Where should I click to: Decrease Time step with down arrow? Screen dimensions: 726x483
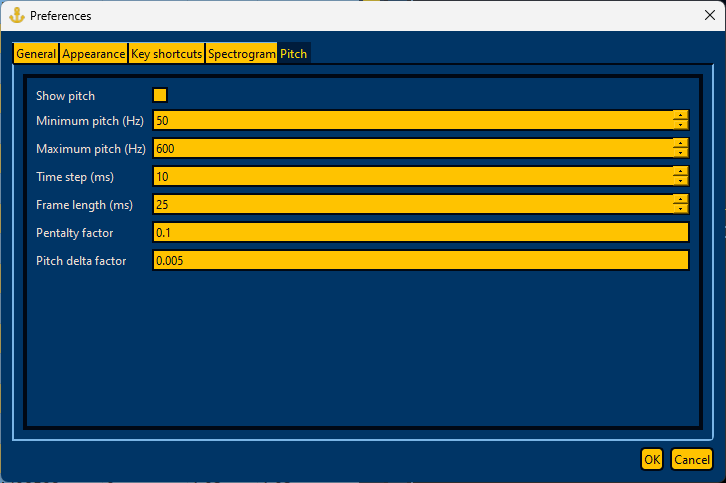pyautogui.click(x=680, y=181)
